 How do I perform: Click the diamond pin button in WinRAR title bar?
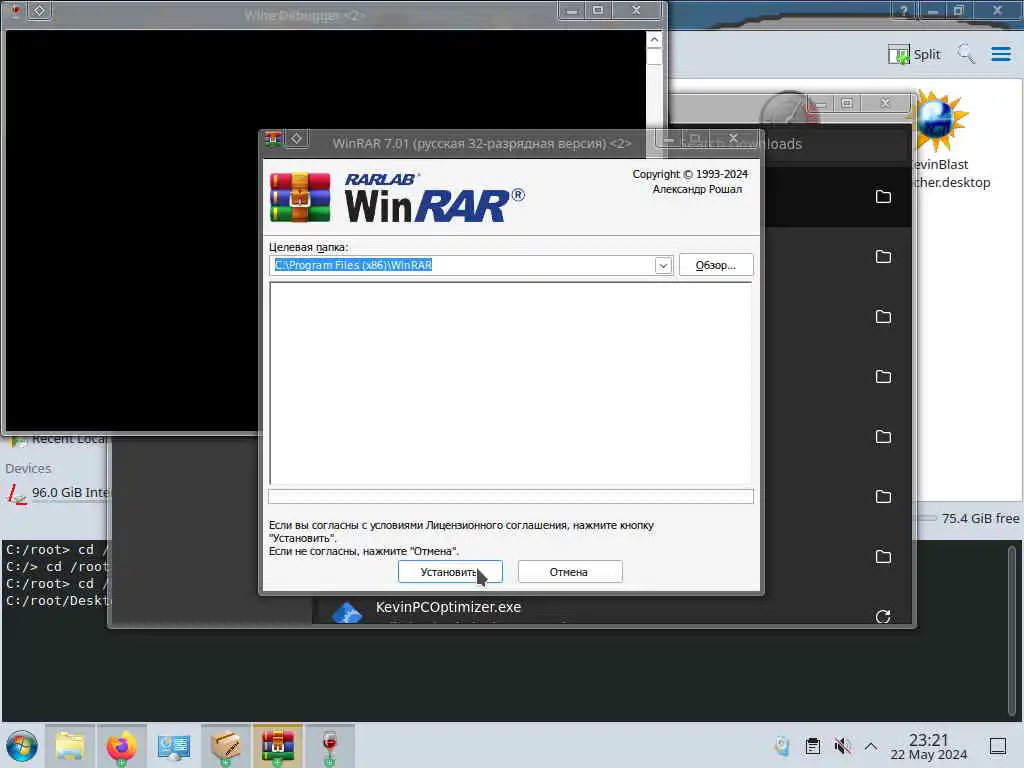coord(296,139)
